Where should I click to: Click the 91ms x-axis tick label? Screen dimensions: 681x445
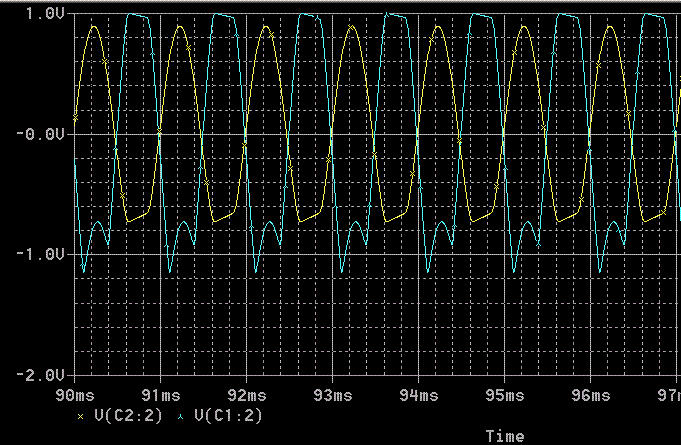(161, 396)
